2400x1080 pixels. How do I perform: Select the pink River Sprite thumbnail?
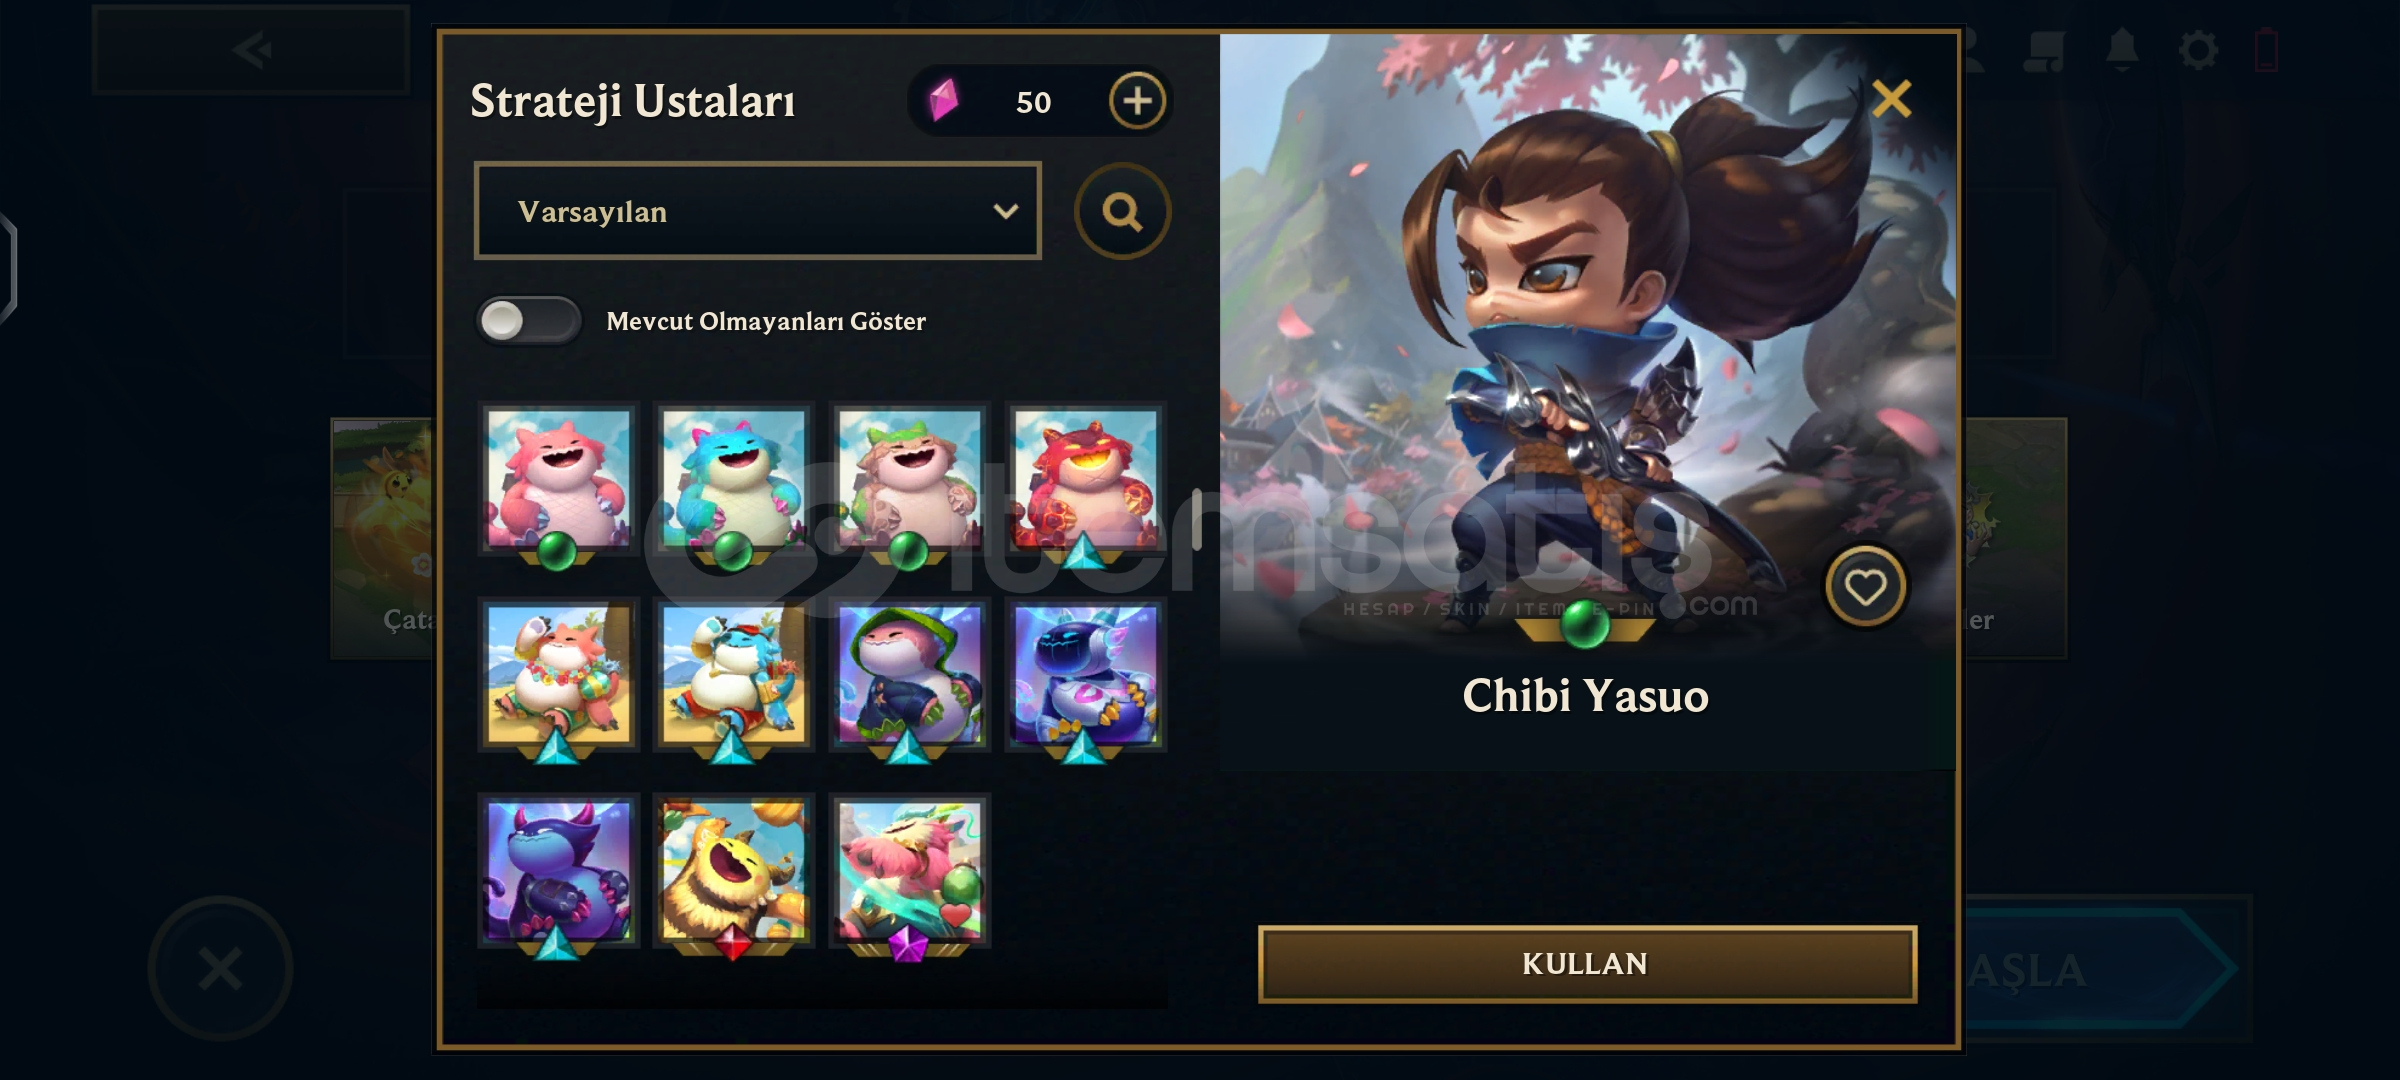(559, 479)
